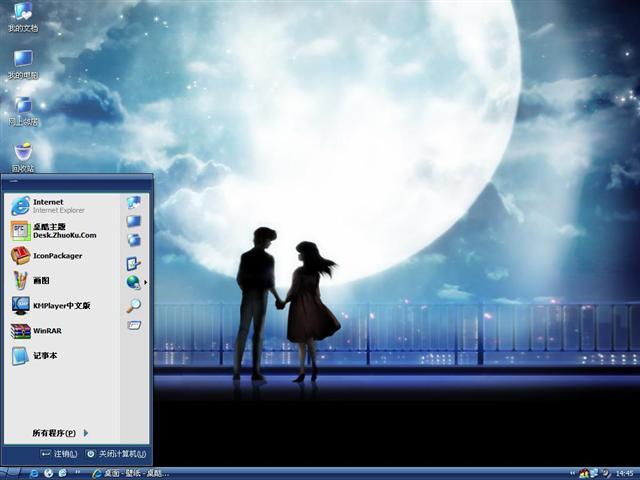Click the system tray clock showing 14:45

tap(625, 472)
